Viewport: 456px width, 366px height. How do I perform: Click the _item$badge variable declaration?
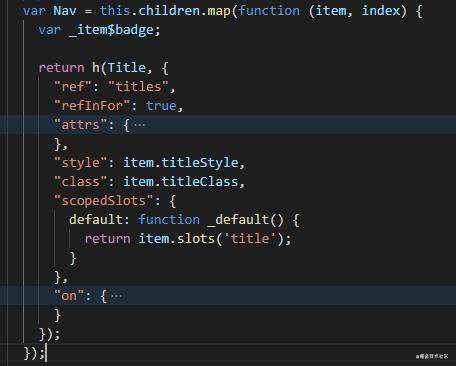point(111,30)
